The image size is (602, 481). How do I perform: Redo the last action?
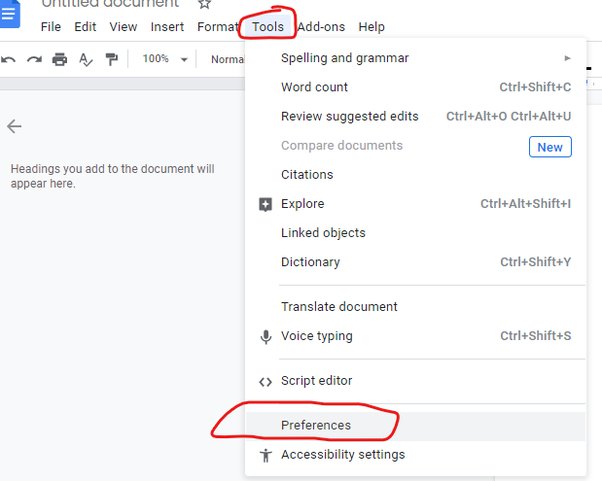[x=34, y=60]
